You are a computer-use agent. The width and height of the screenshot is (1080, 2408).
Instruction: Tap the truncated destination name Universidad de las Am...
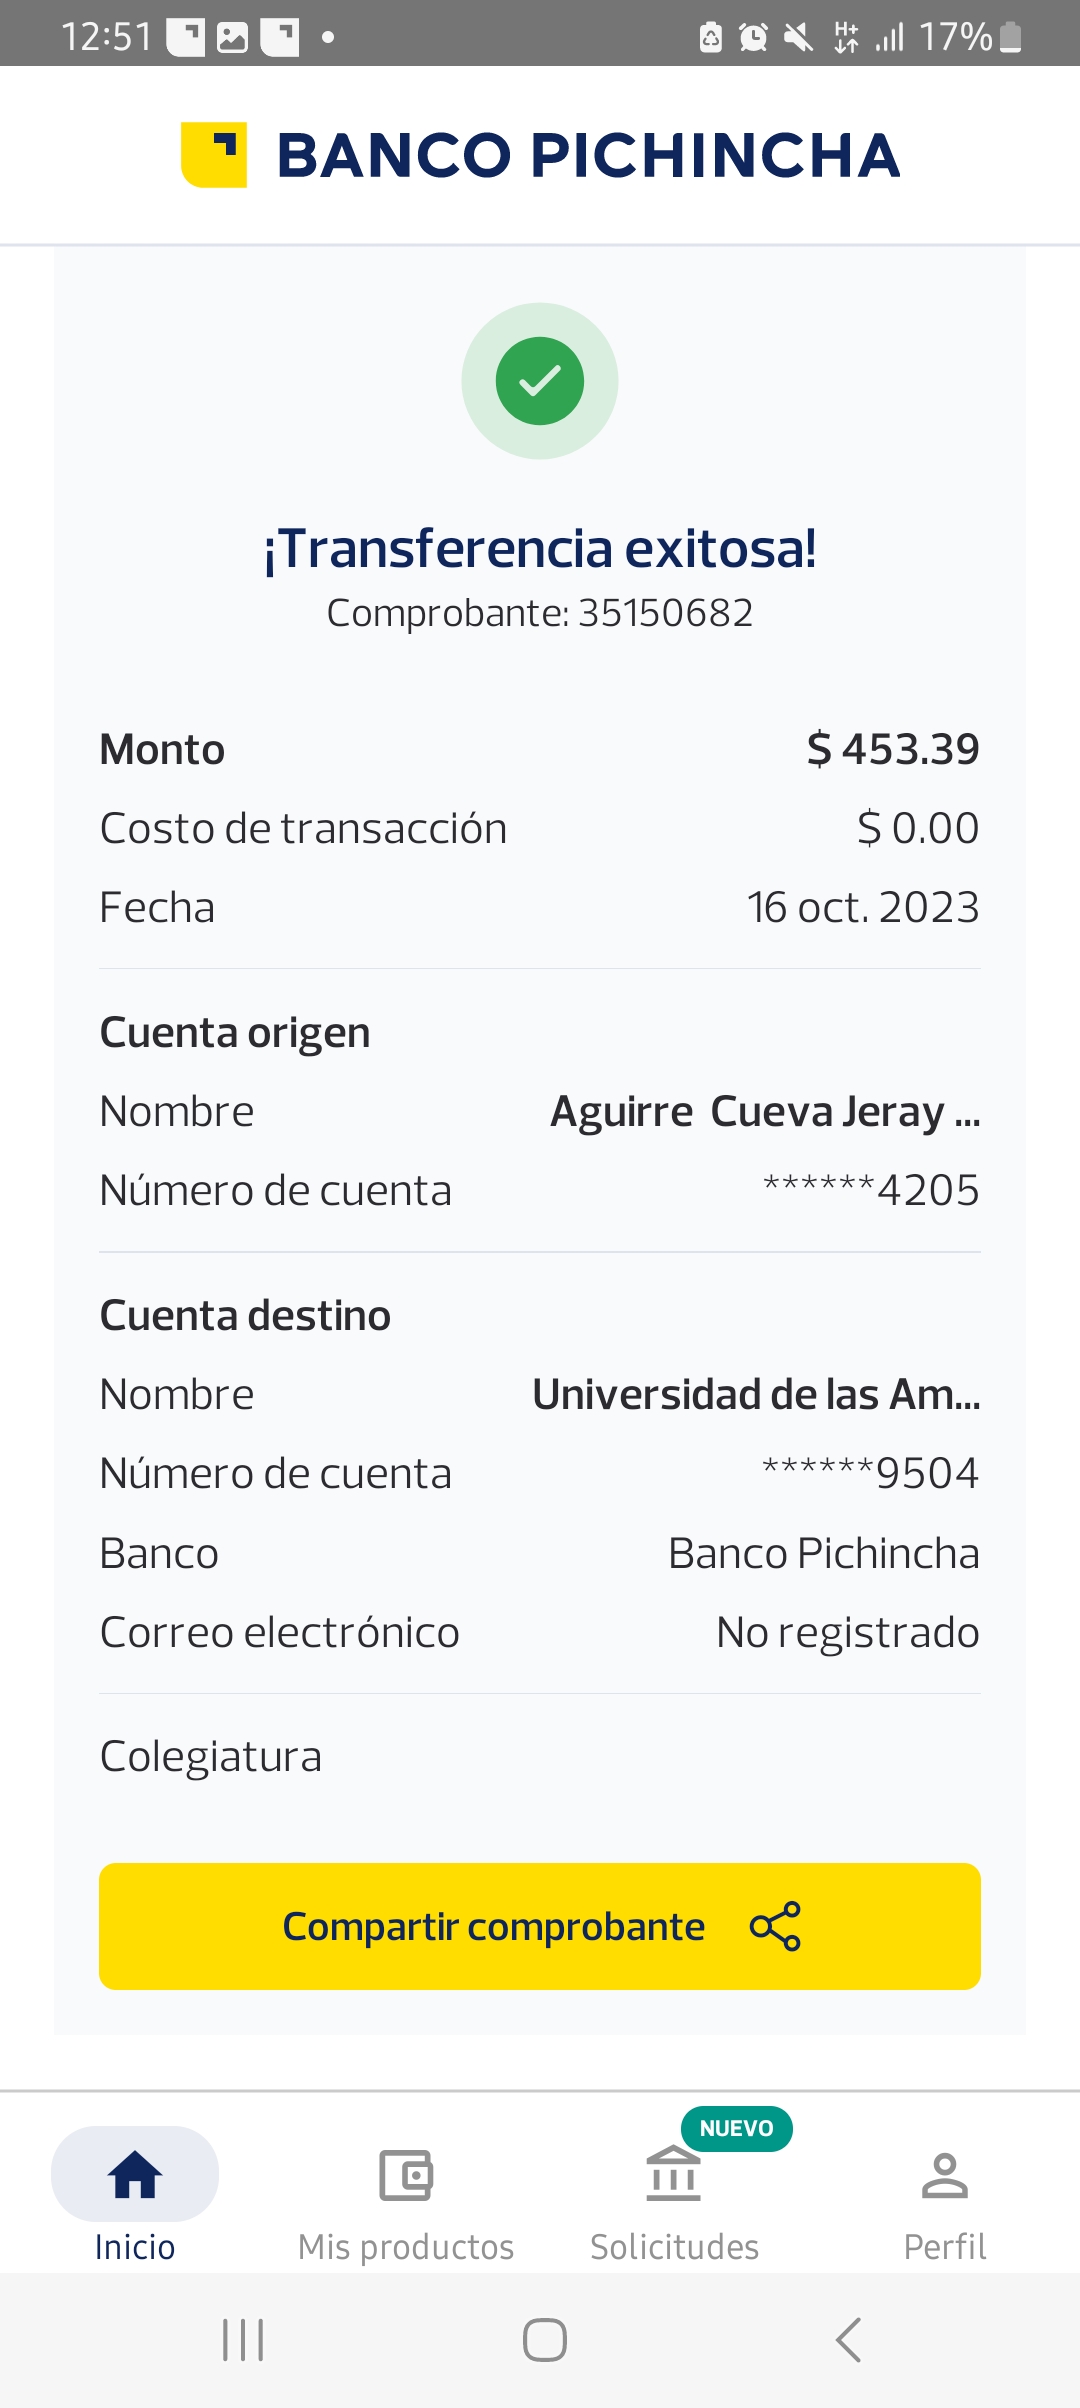pos(756,1395)
